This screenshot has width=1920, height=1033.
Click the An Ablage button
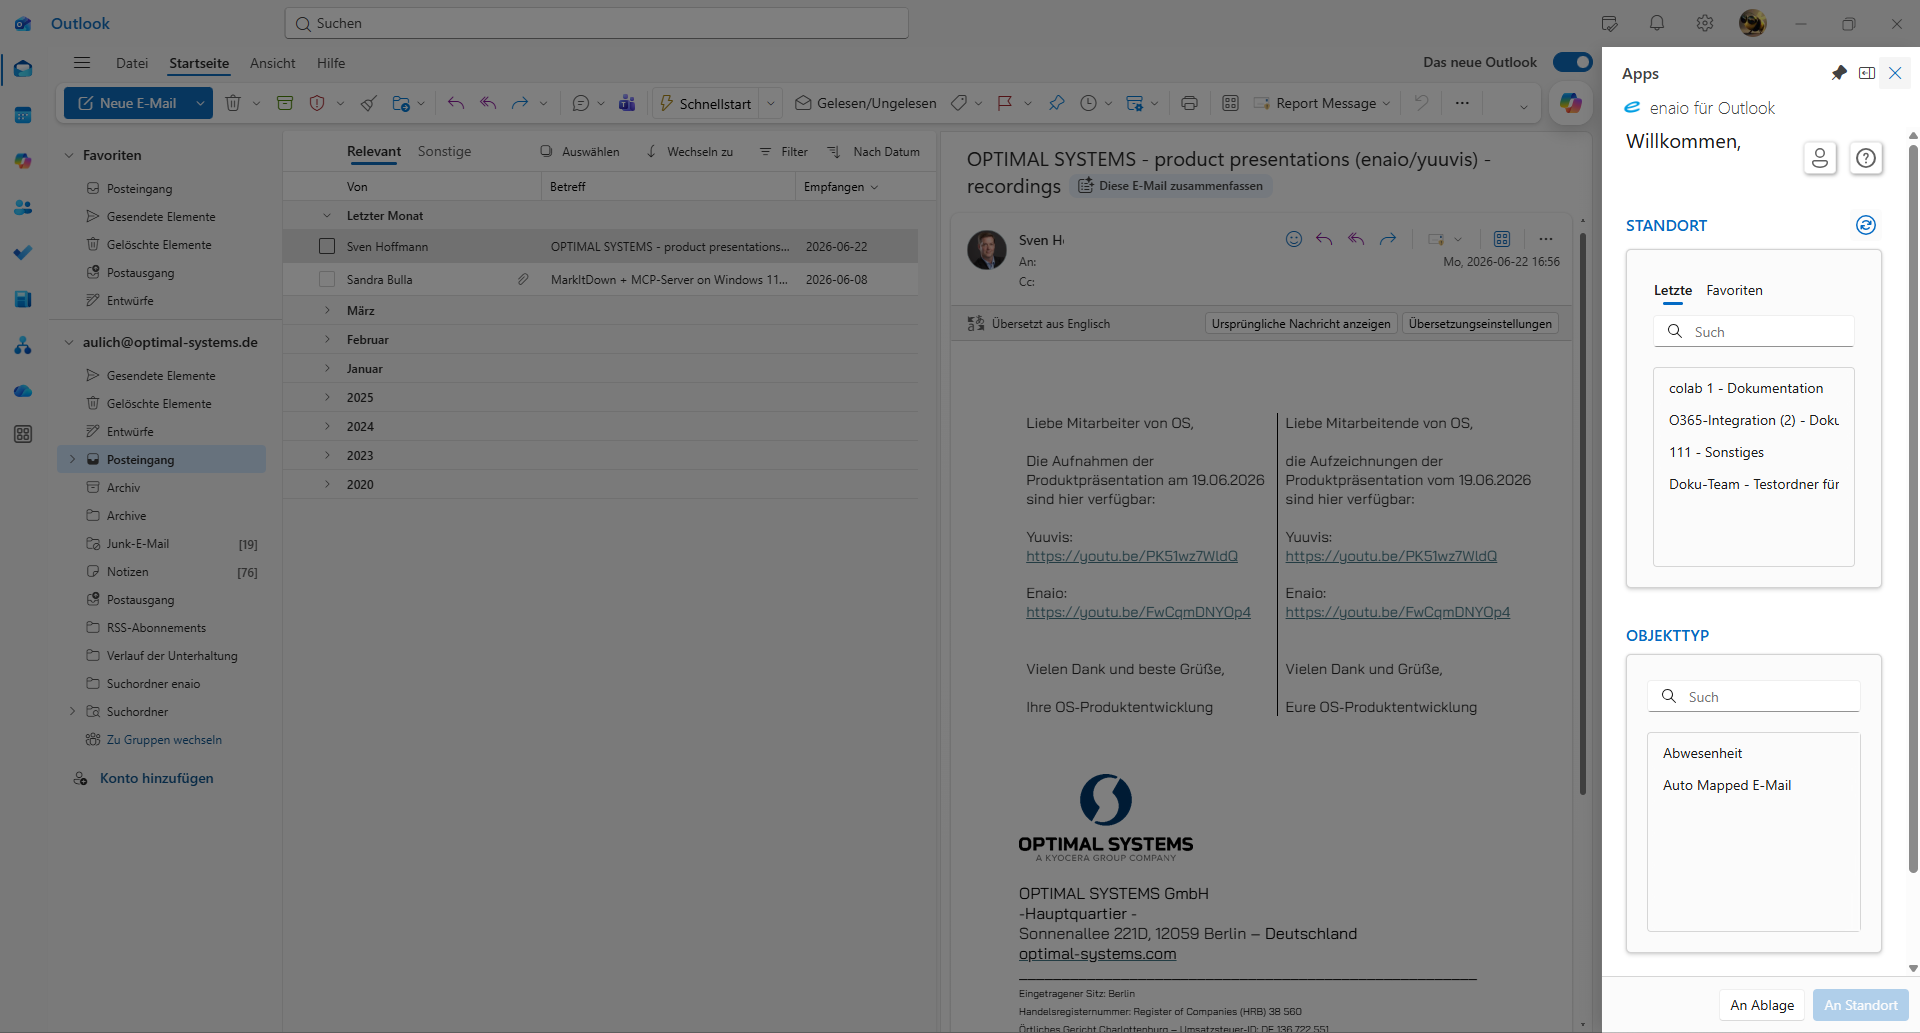[1762, 1005]
